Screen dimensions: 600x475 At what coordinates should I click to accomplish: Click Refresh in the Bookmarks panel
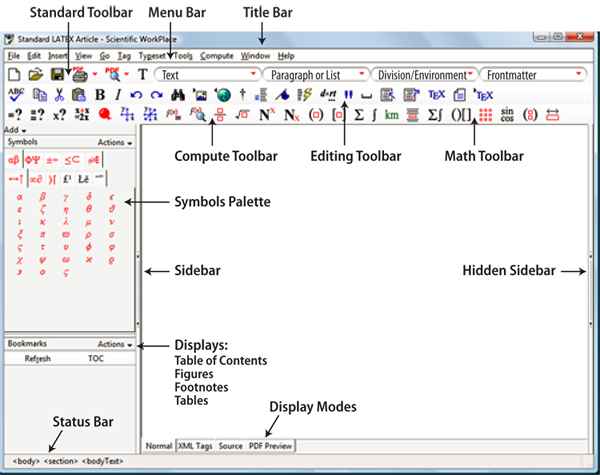click(38, 357)
